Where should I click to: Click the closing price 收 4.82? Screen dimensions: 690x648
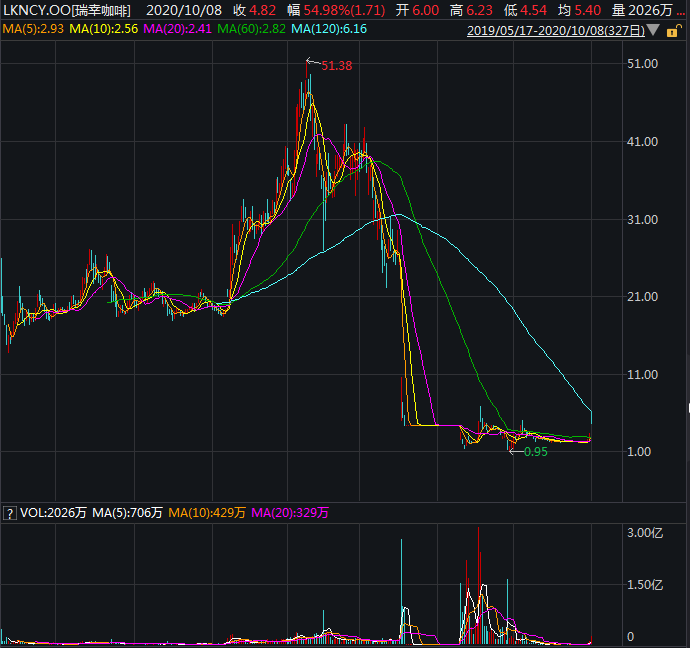click(x=254, y=10)
